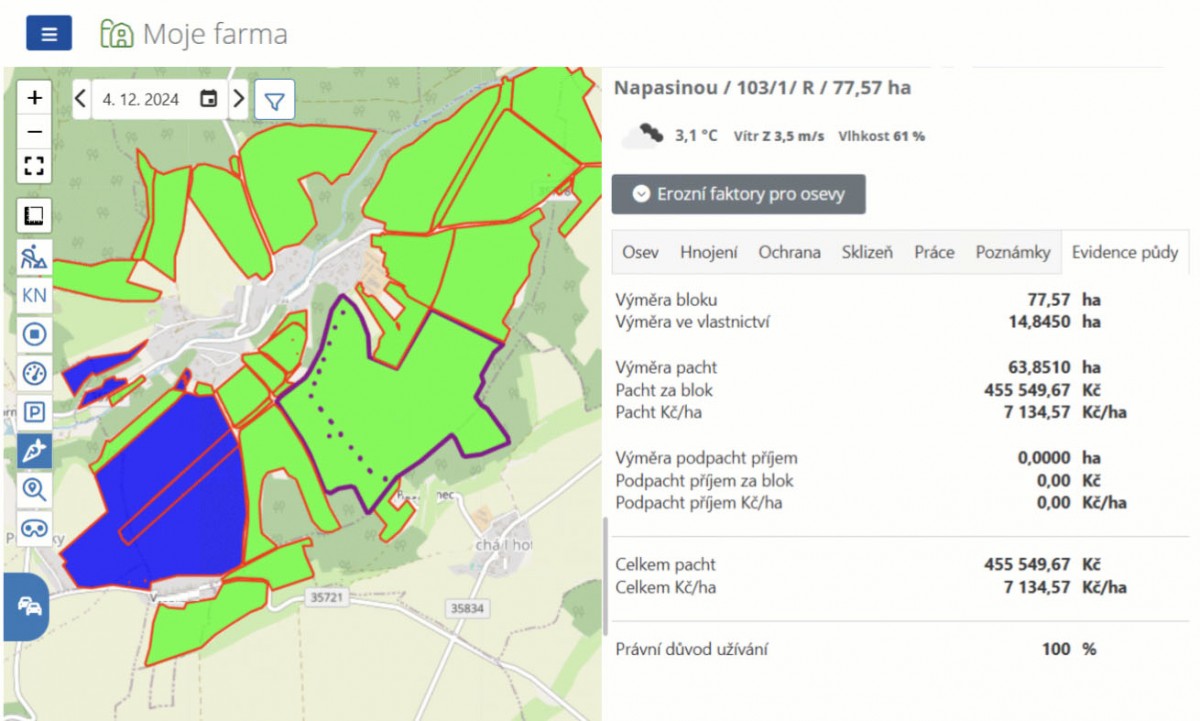
Task: Expand Erozní faktory pro osevy
Action: tap(738, 194)
